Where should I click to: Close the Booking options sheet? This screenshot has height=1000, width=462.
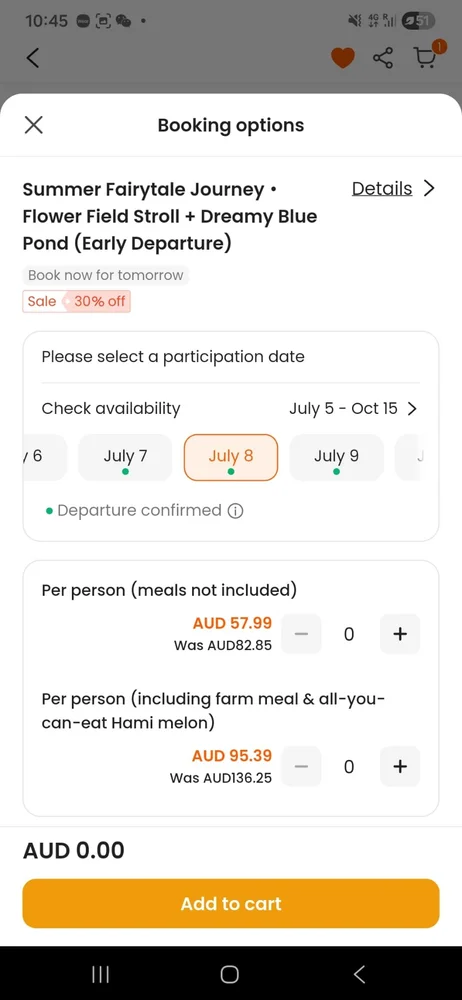click(33, 125)
